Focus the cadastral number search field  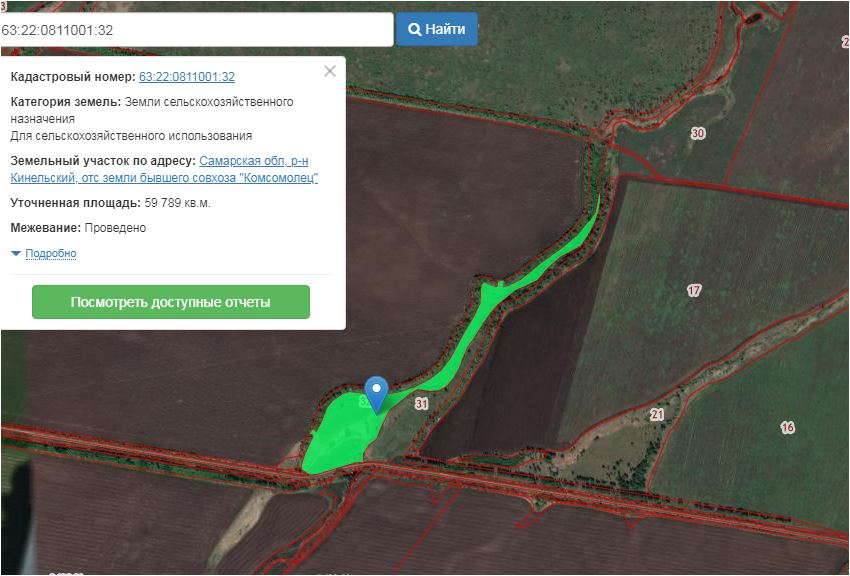196,29
